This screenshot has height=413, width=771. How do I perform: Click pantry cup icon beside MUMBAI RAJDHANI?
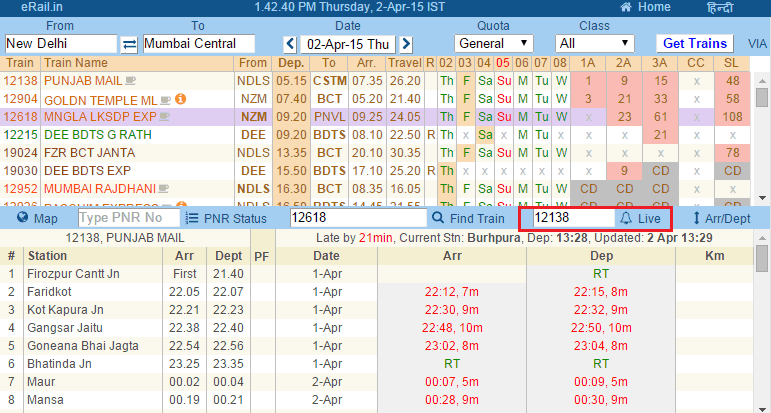point(164,189)
